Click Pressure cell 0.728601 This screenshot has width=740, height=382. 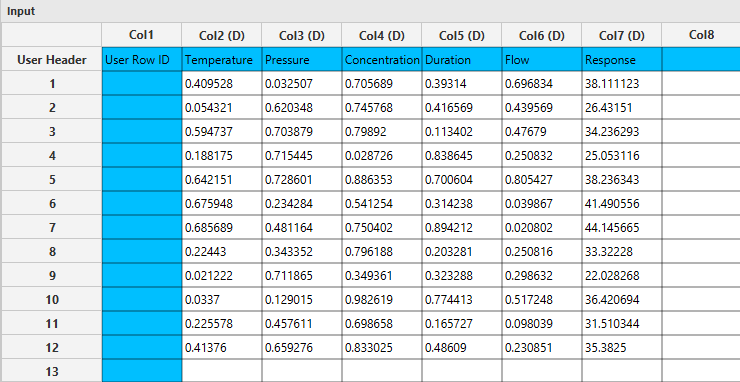pos(302,179)
